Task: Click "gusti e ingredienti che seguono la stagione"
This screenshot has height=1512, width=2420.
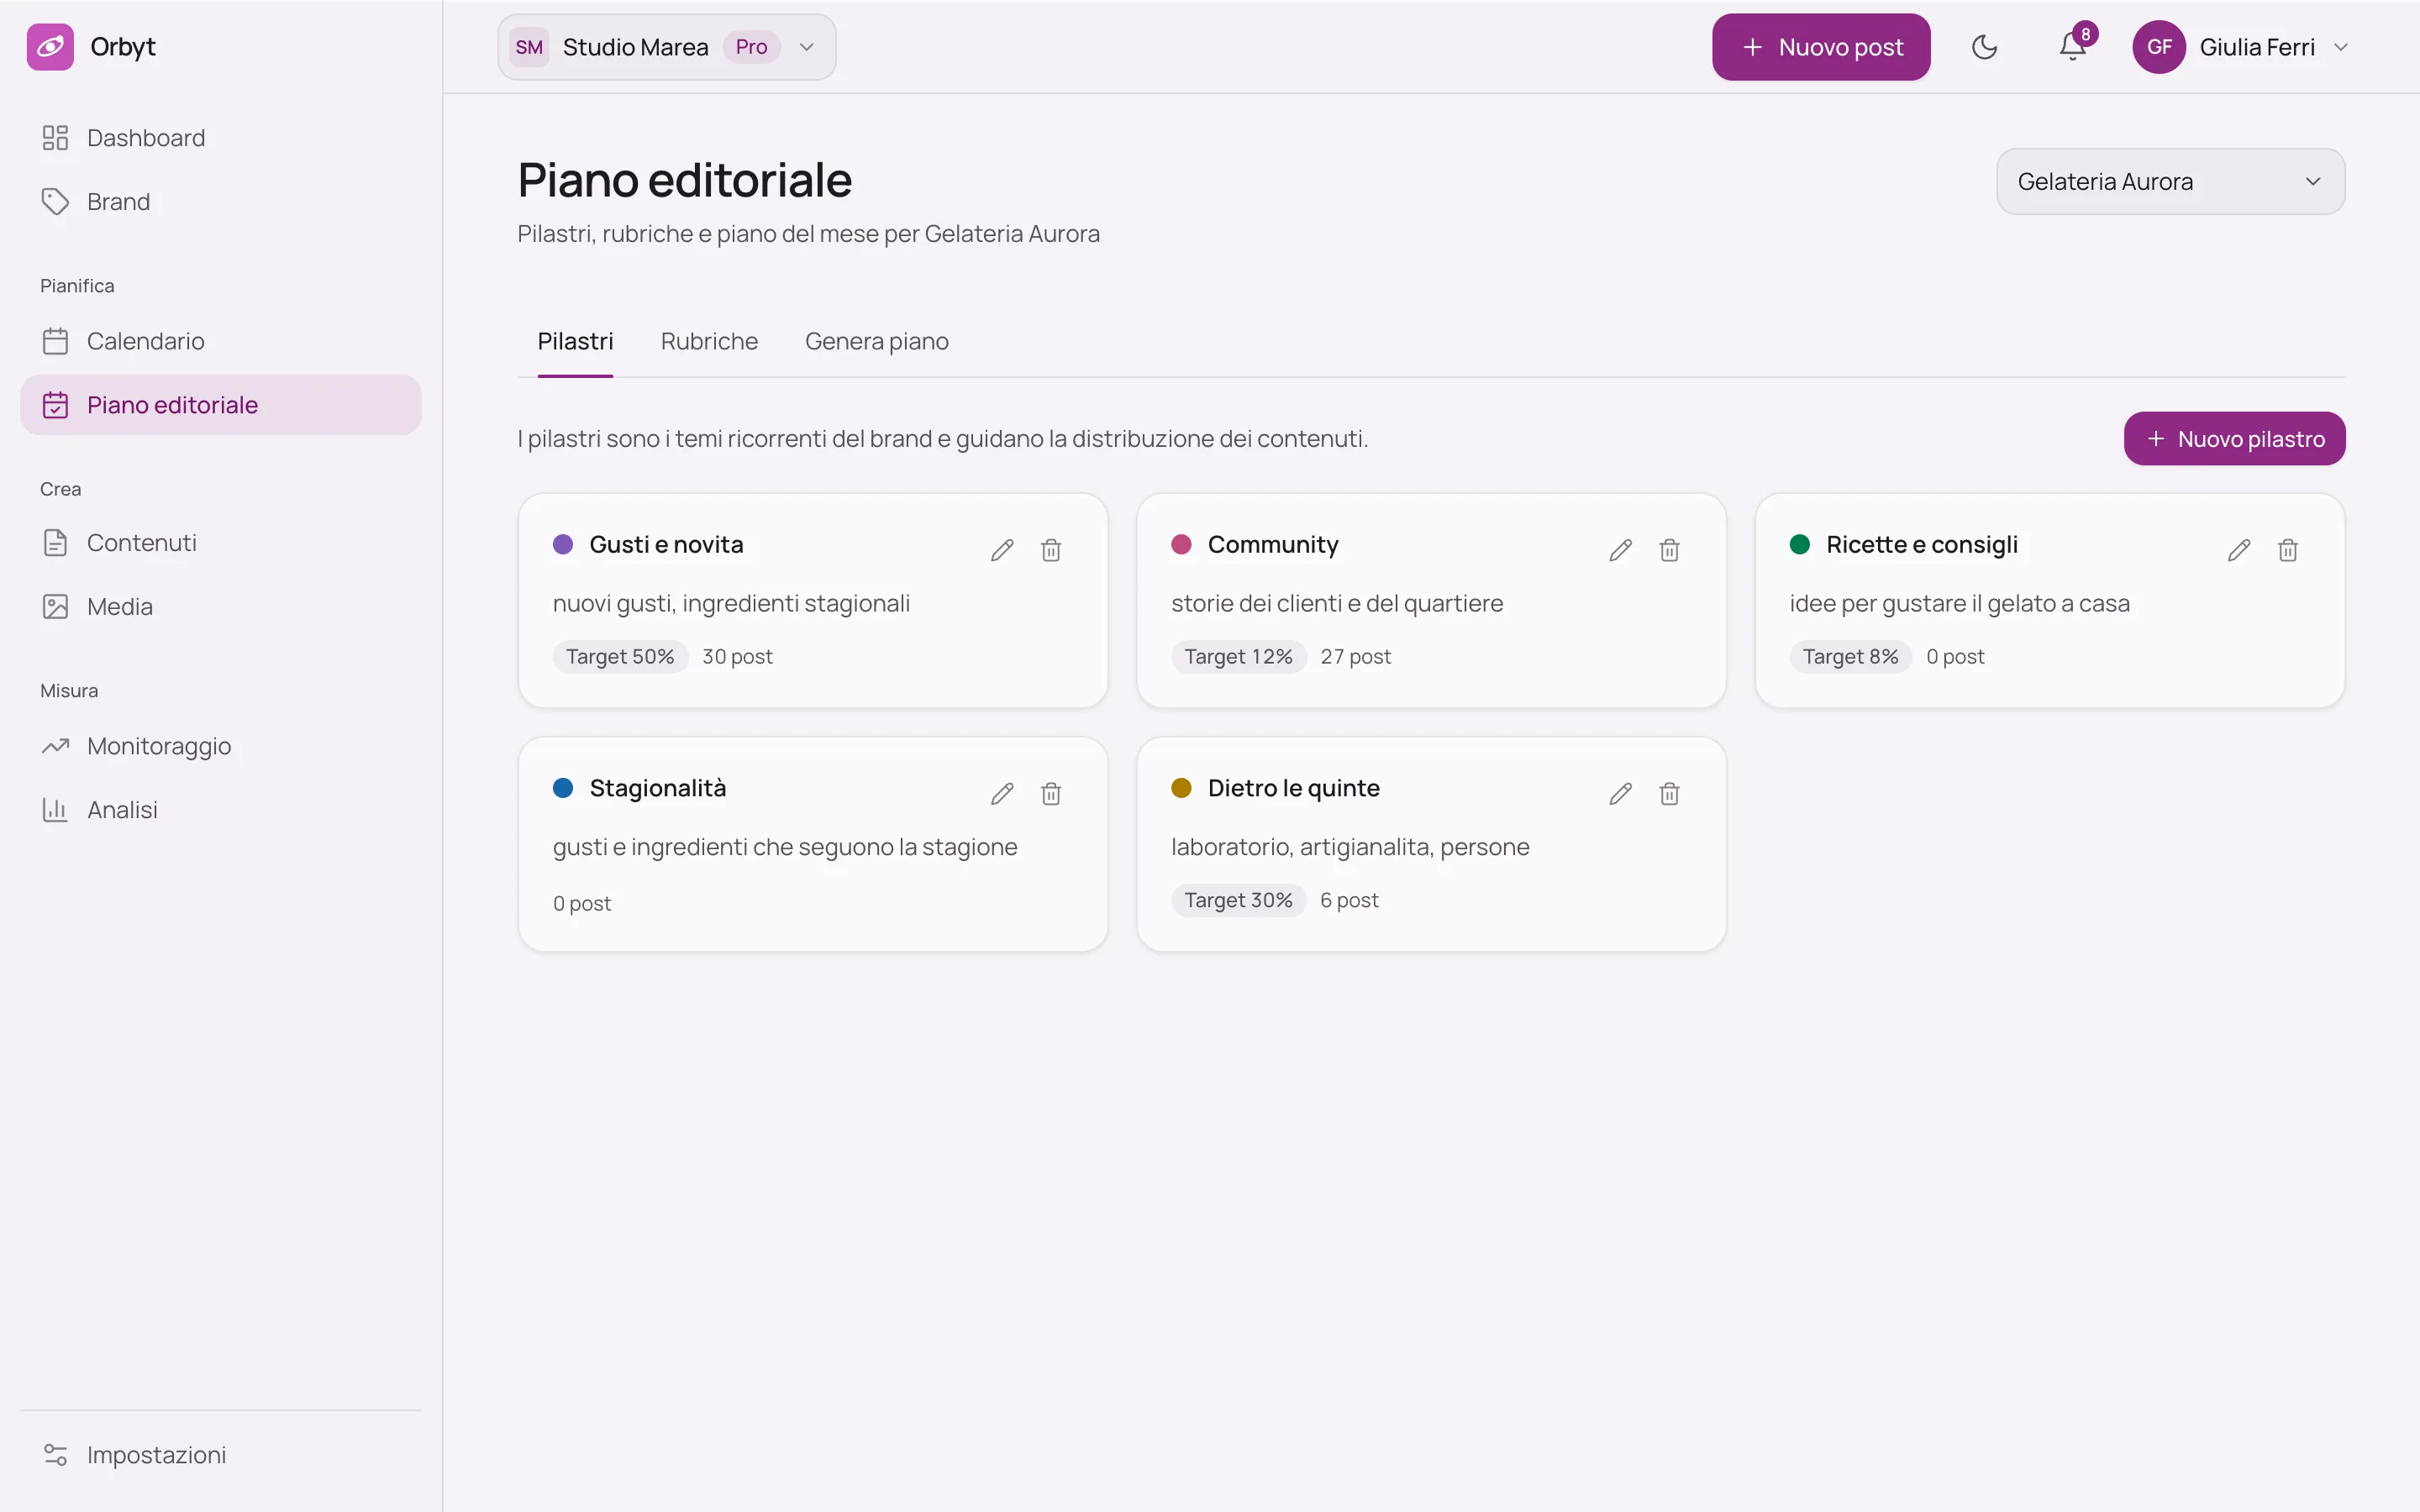Action: click(785, 847)
